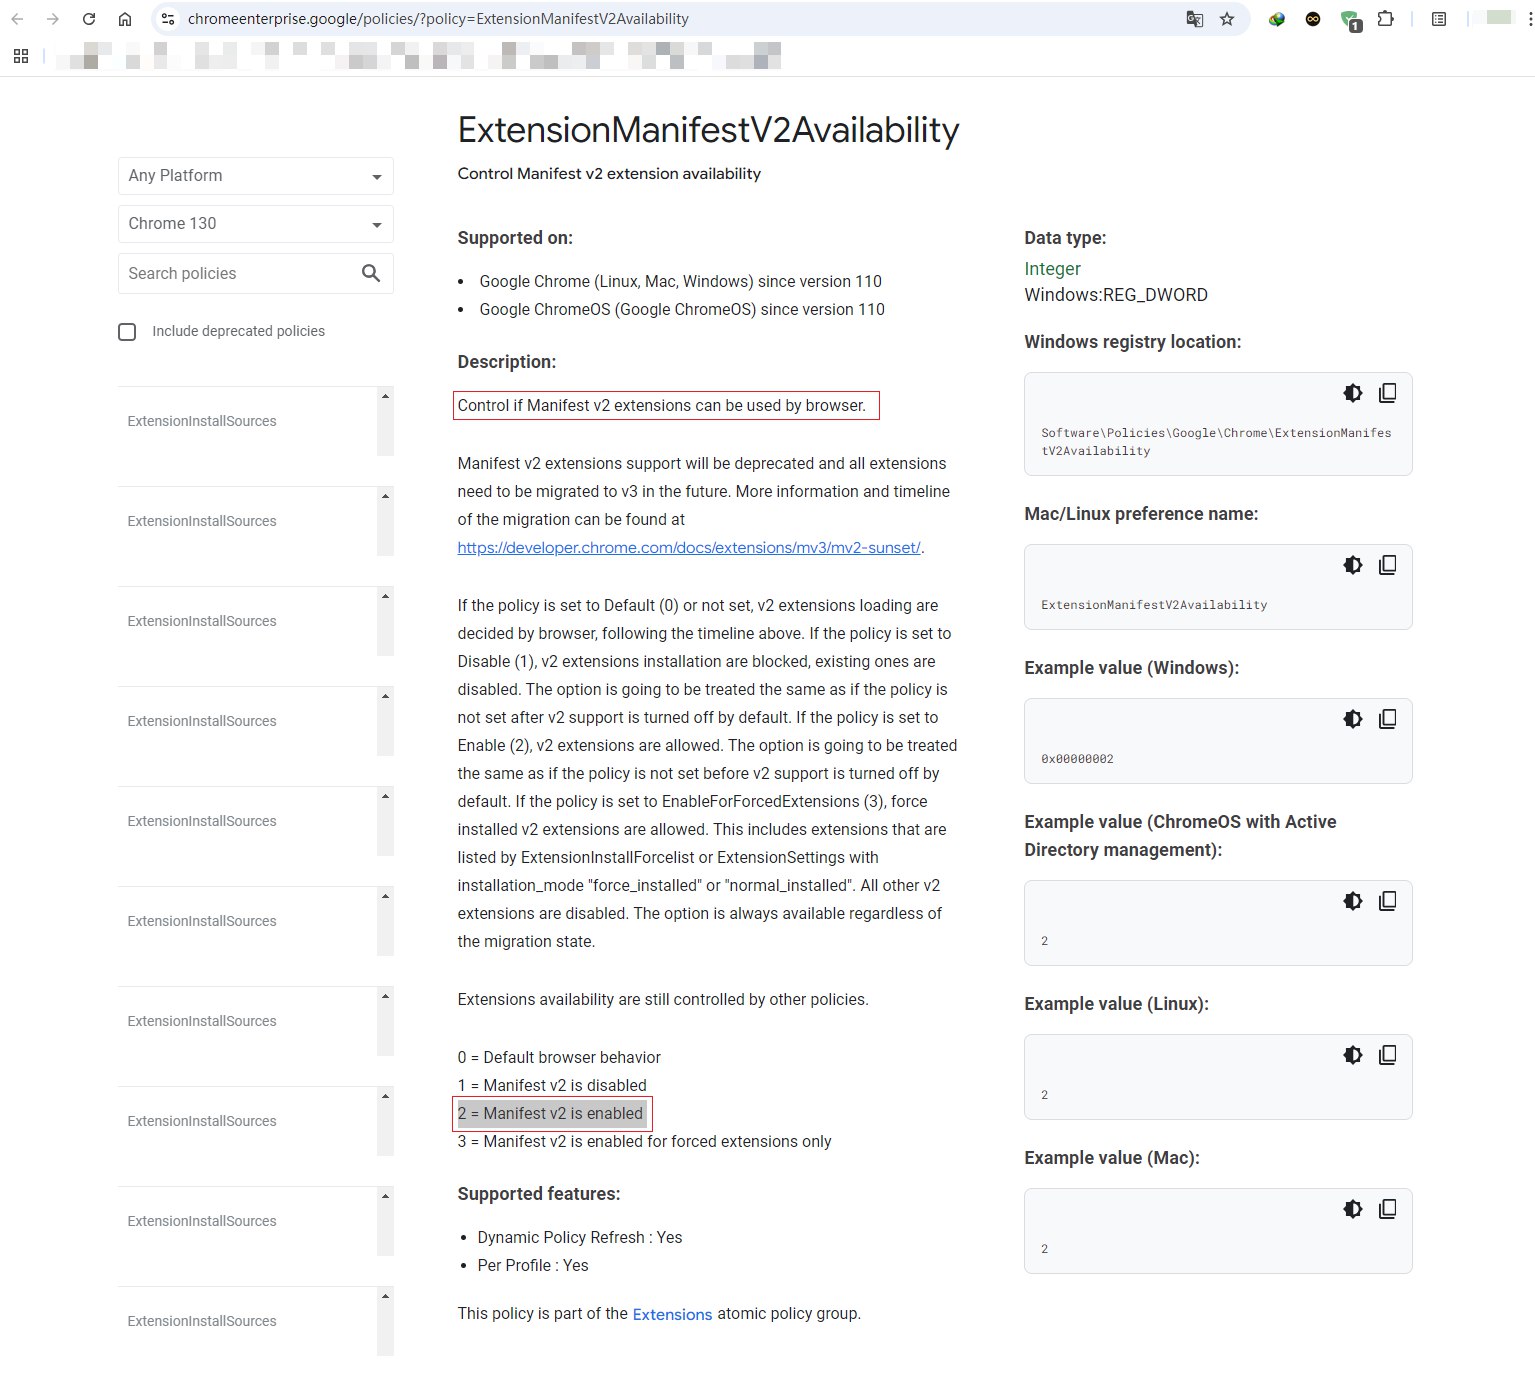Open the apps grid in bookmarks bar
This screenshot has height=1373, width=1535.
21,56
